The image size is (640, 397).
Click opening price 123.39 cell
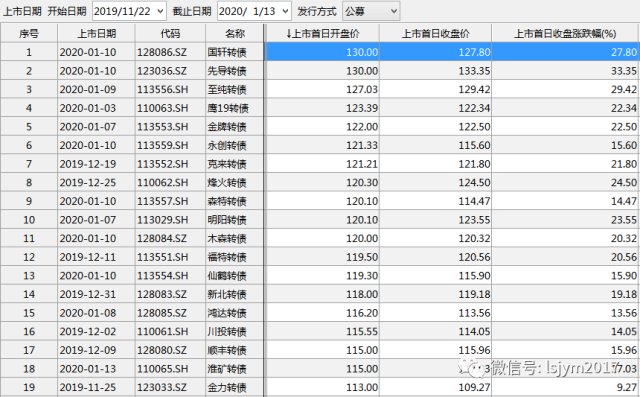click(322, 108)
